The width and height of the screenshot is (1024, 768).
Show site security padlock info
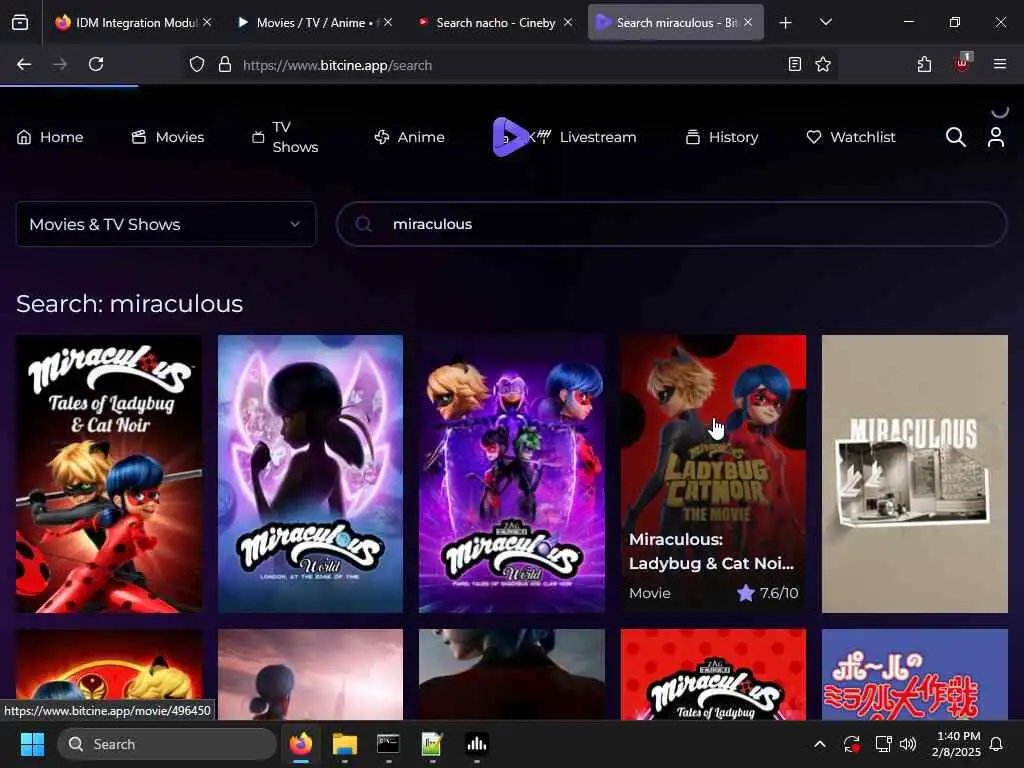point(225,65)
